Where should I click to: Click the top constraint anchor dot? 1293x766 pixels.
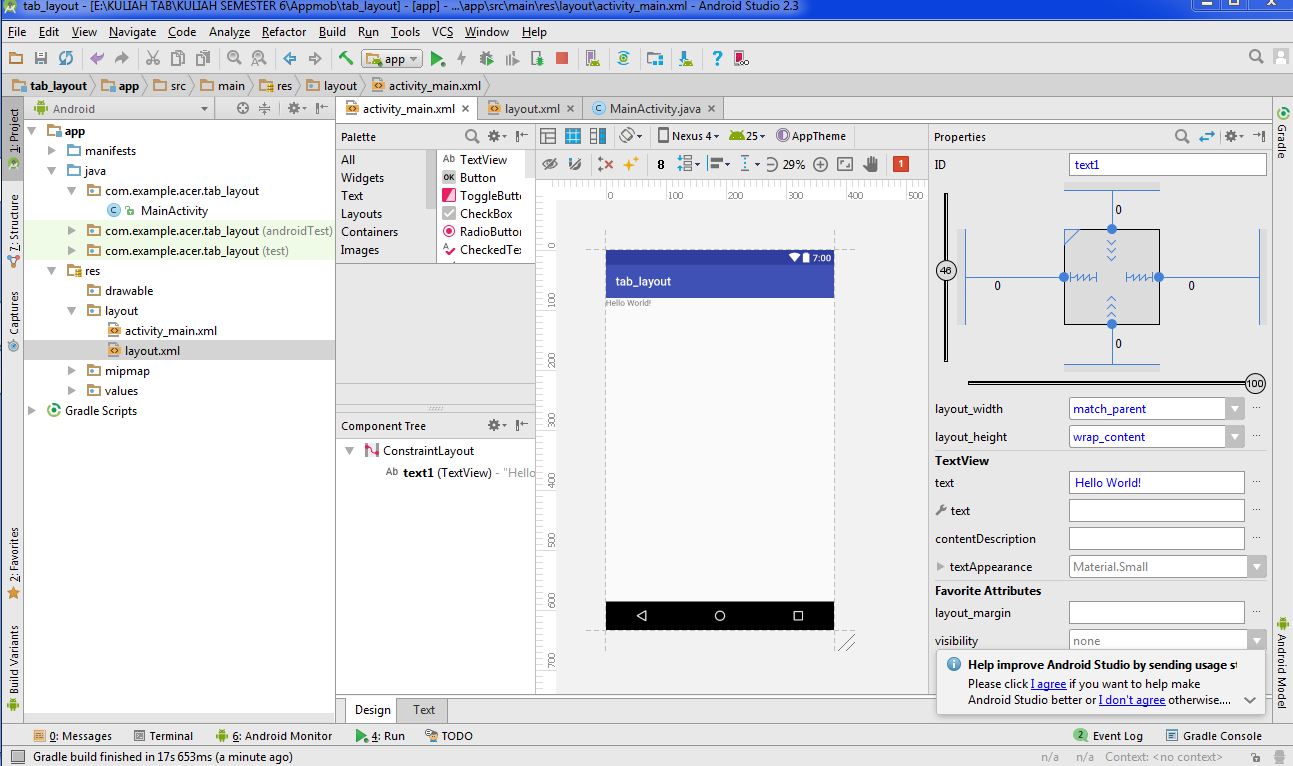[x=1112, y=229]
